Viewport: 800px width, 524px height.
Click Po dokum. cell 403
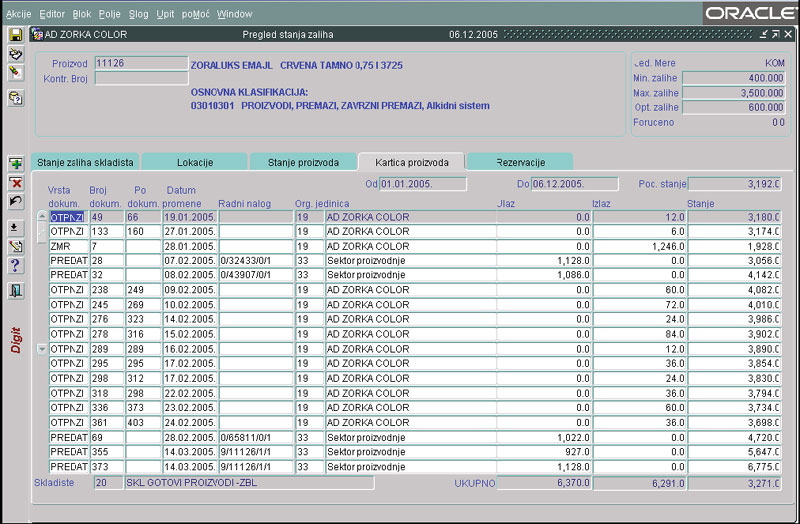tap(143, 423)
